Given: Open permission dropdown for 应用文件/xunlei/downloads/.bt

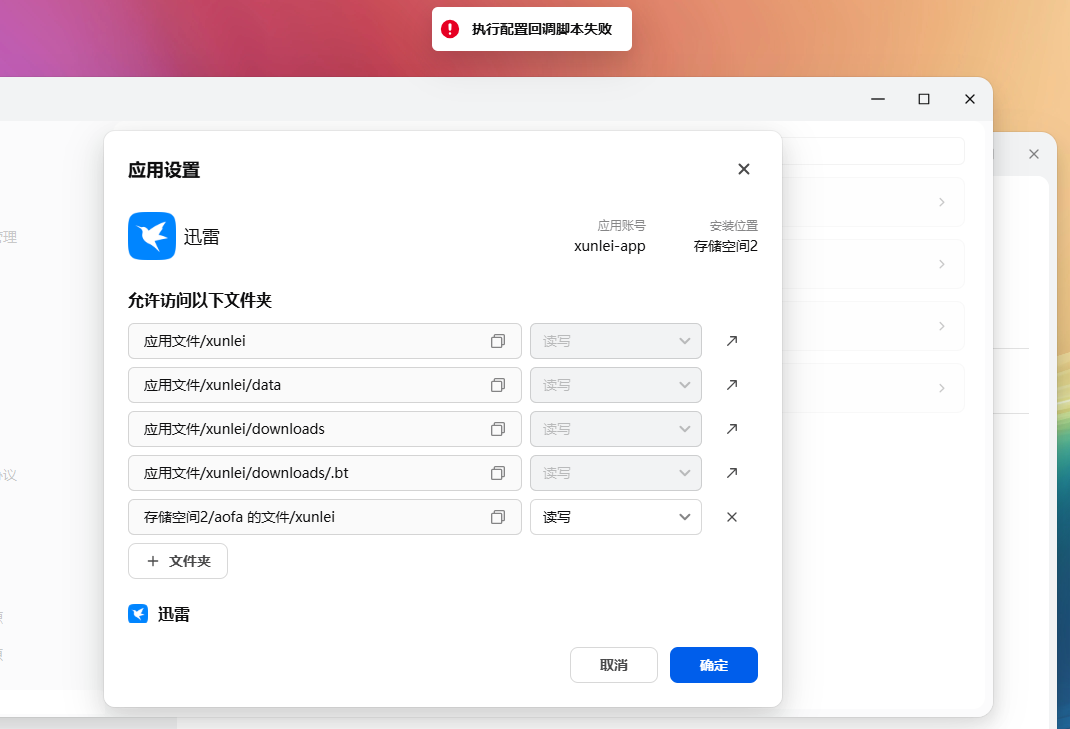Looking at the screenshot, I should pos(616,473).
